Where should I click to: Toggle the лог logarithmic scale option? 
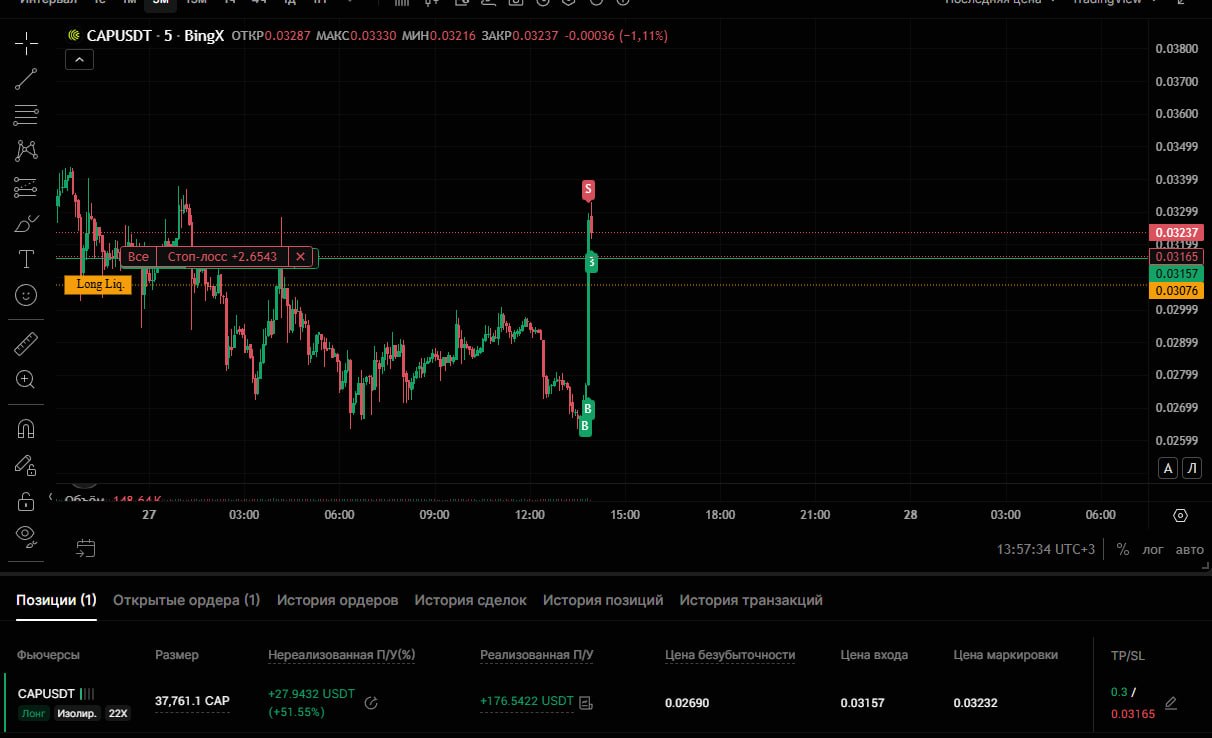coord(1154,549)
